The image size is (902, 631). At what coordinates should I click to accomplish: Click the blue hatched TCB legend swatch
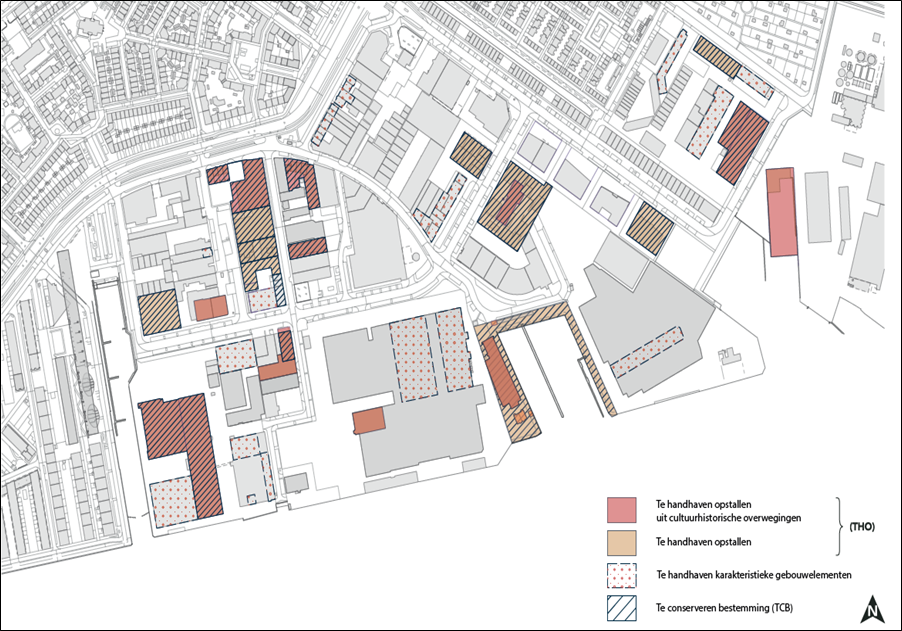621,608
